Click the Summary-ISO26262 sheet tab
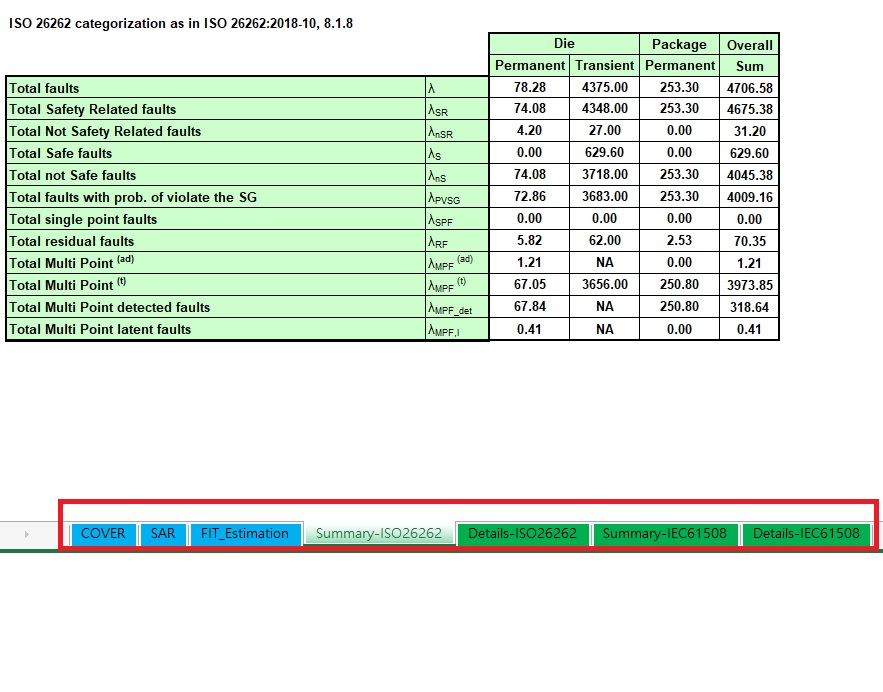 click(379, 533)
